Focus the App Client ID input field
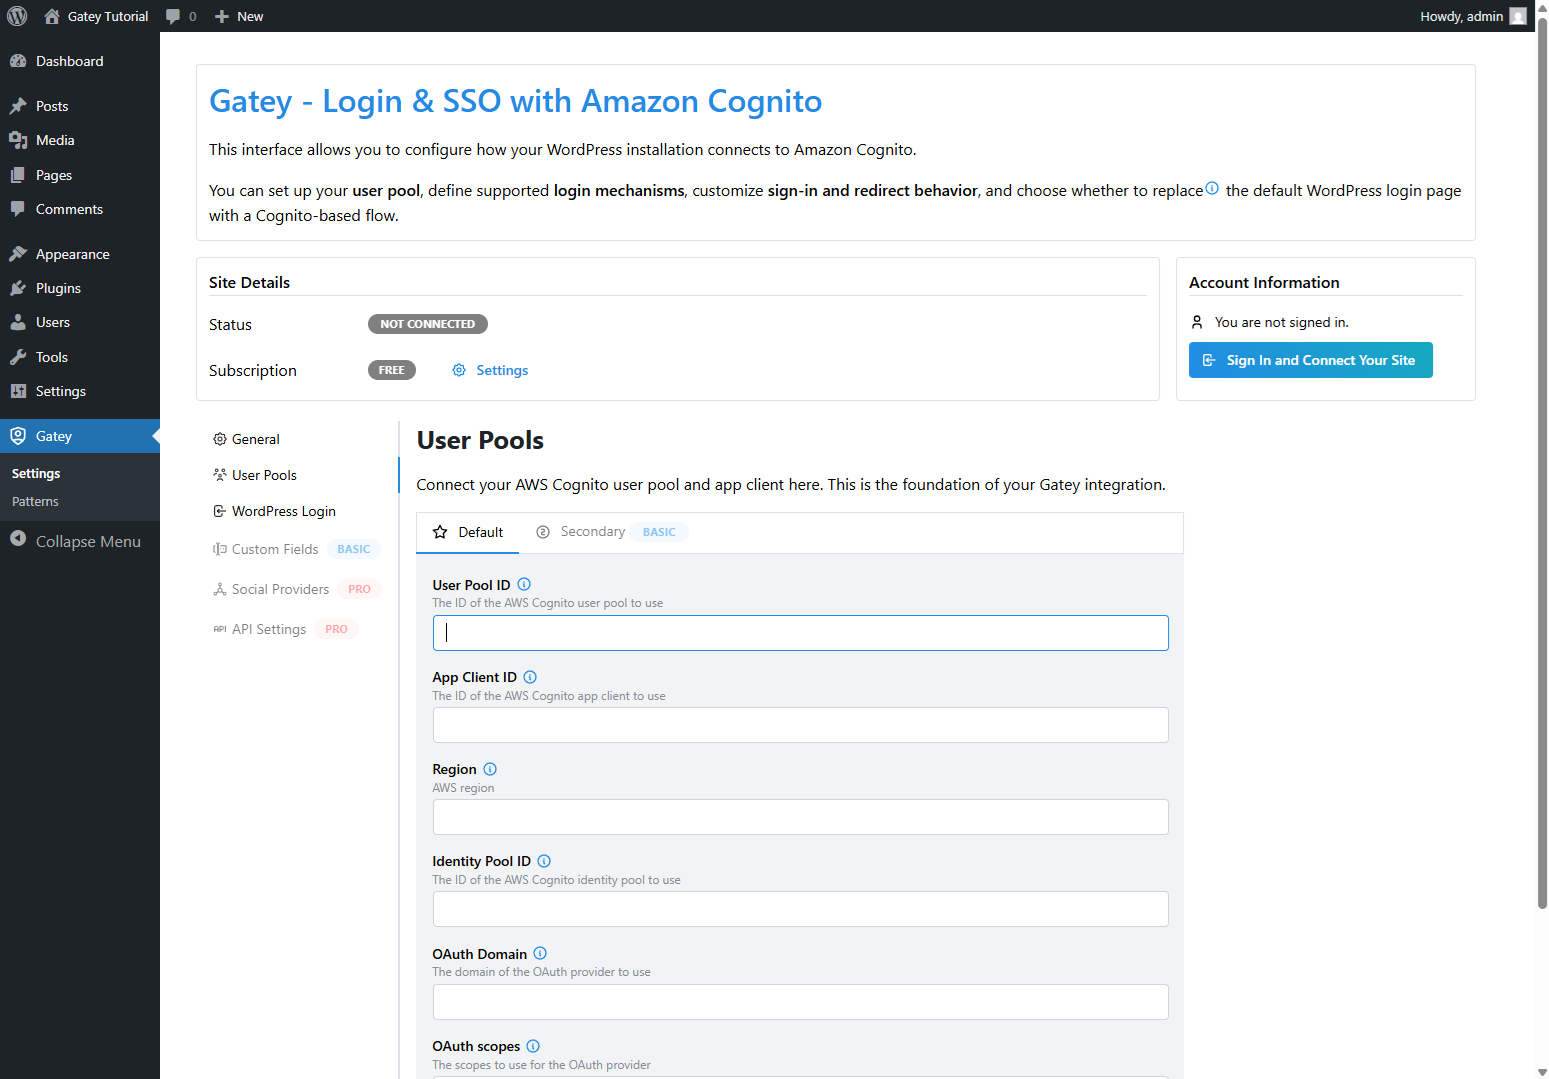1549x1079 pixels. click(800, 725)
